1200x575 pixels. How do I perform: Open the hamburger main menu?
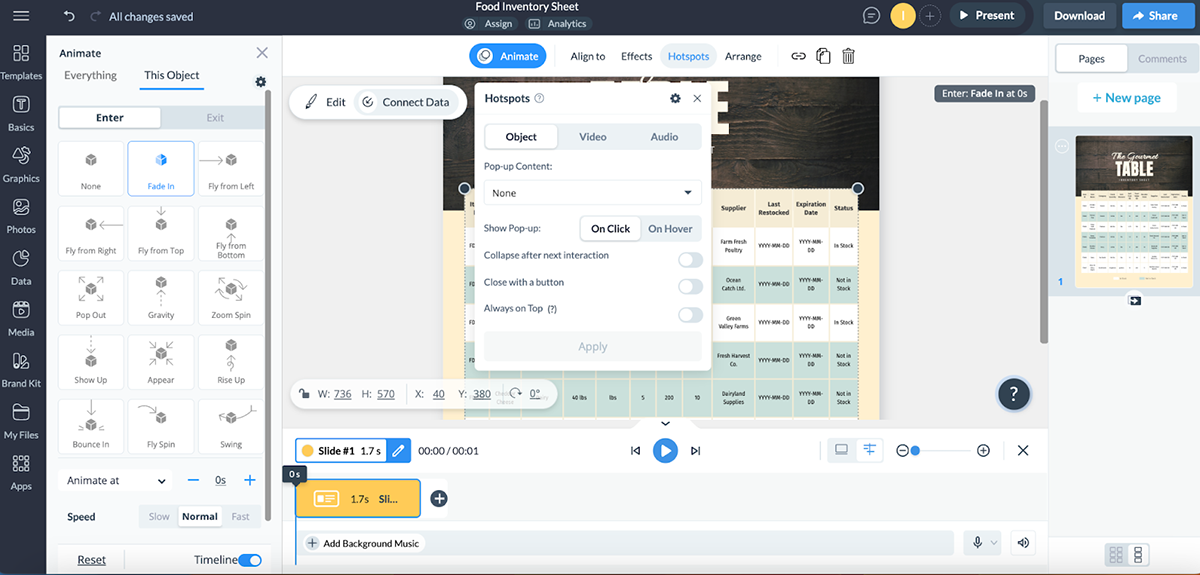click(x=21, y=16)
